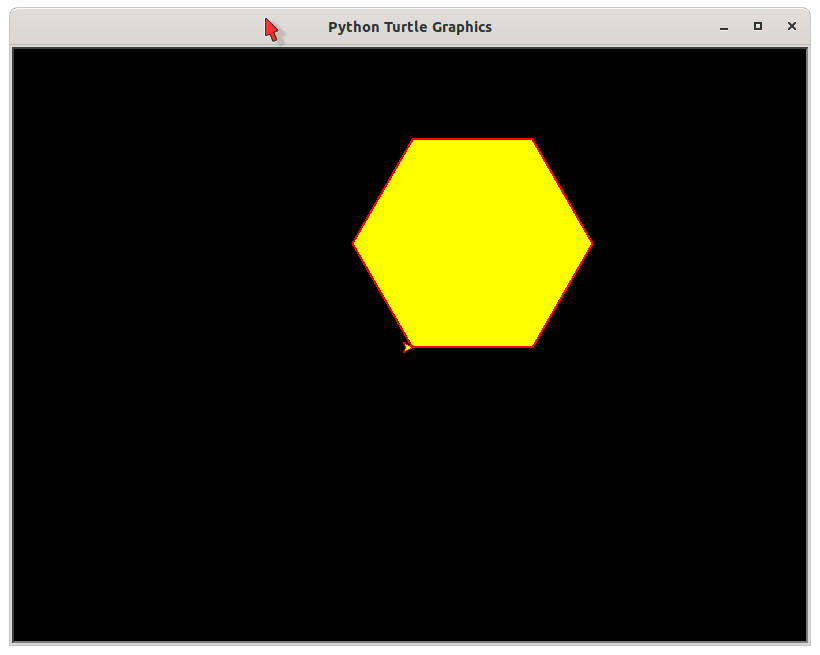The height and width of the screenshot is (655, 820).
Task: Close the Python Turtle Graphics window
Action: tap(792, 27)
